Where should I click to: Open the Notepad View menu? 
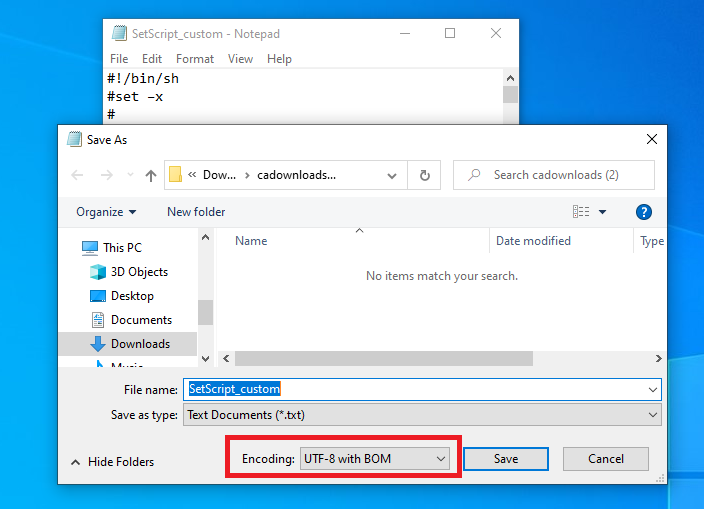pos(240,59)
